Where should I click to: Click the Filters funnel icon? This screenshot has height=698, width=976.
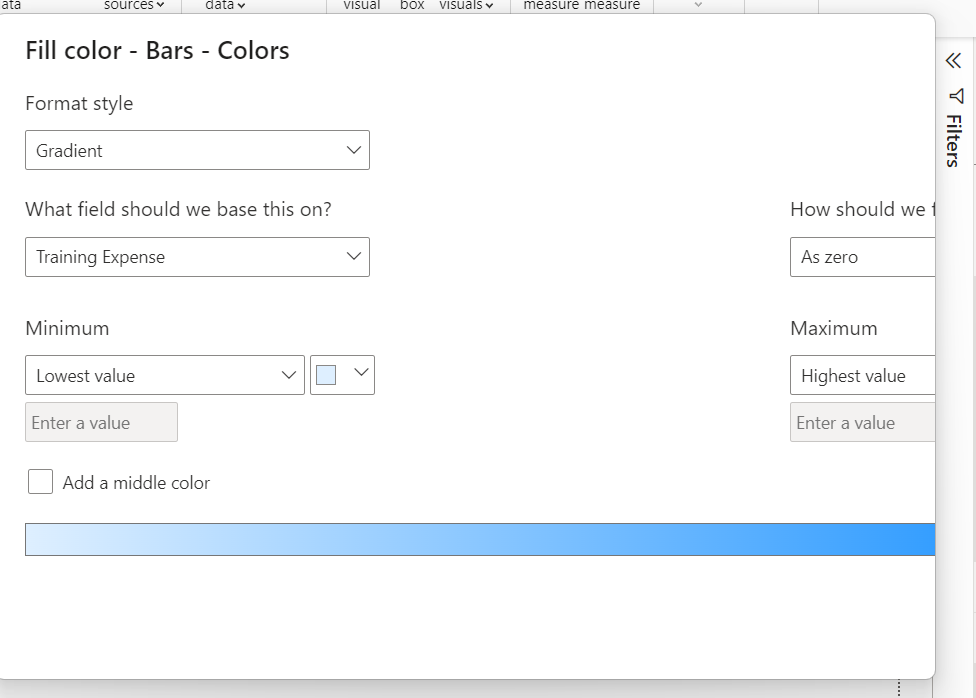[x=956, y=96]
